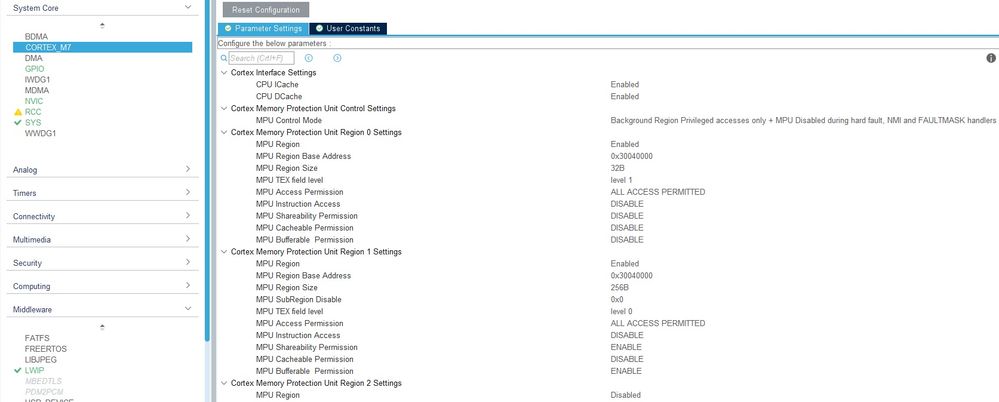Click Region 1 Shareability Permission ENABLE value
999x402 pixels.
[x=626, y=347]
